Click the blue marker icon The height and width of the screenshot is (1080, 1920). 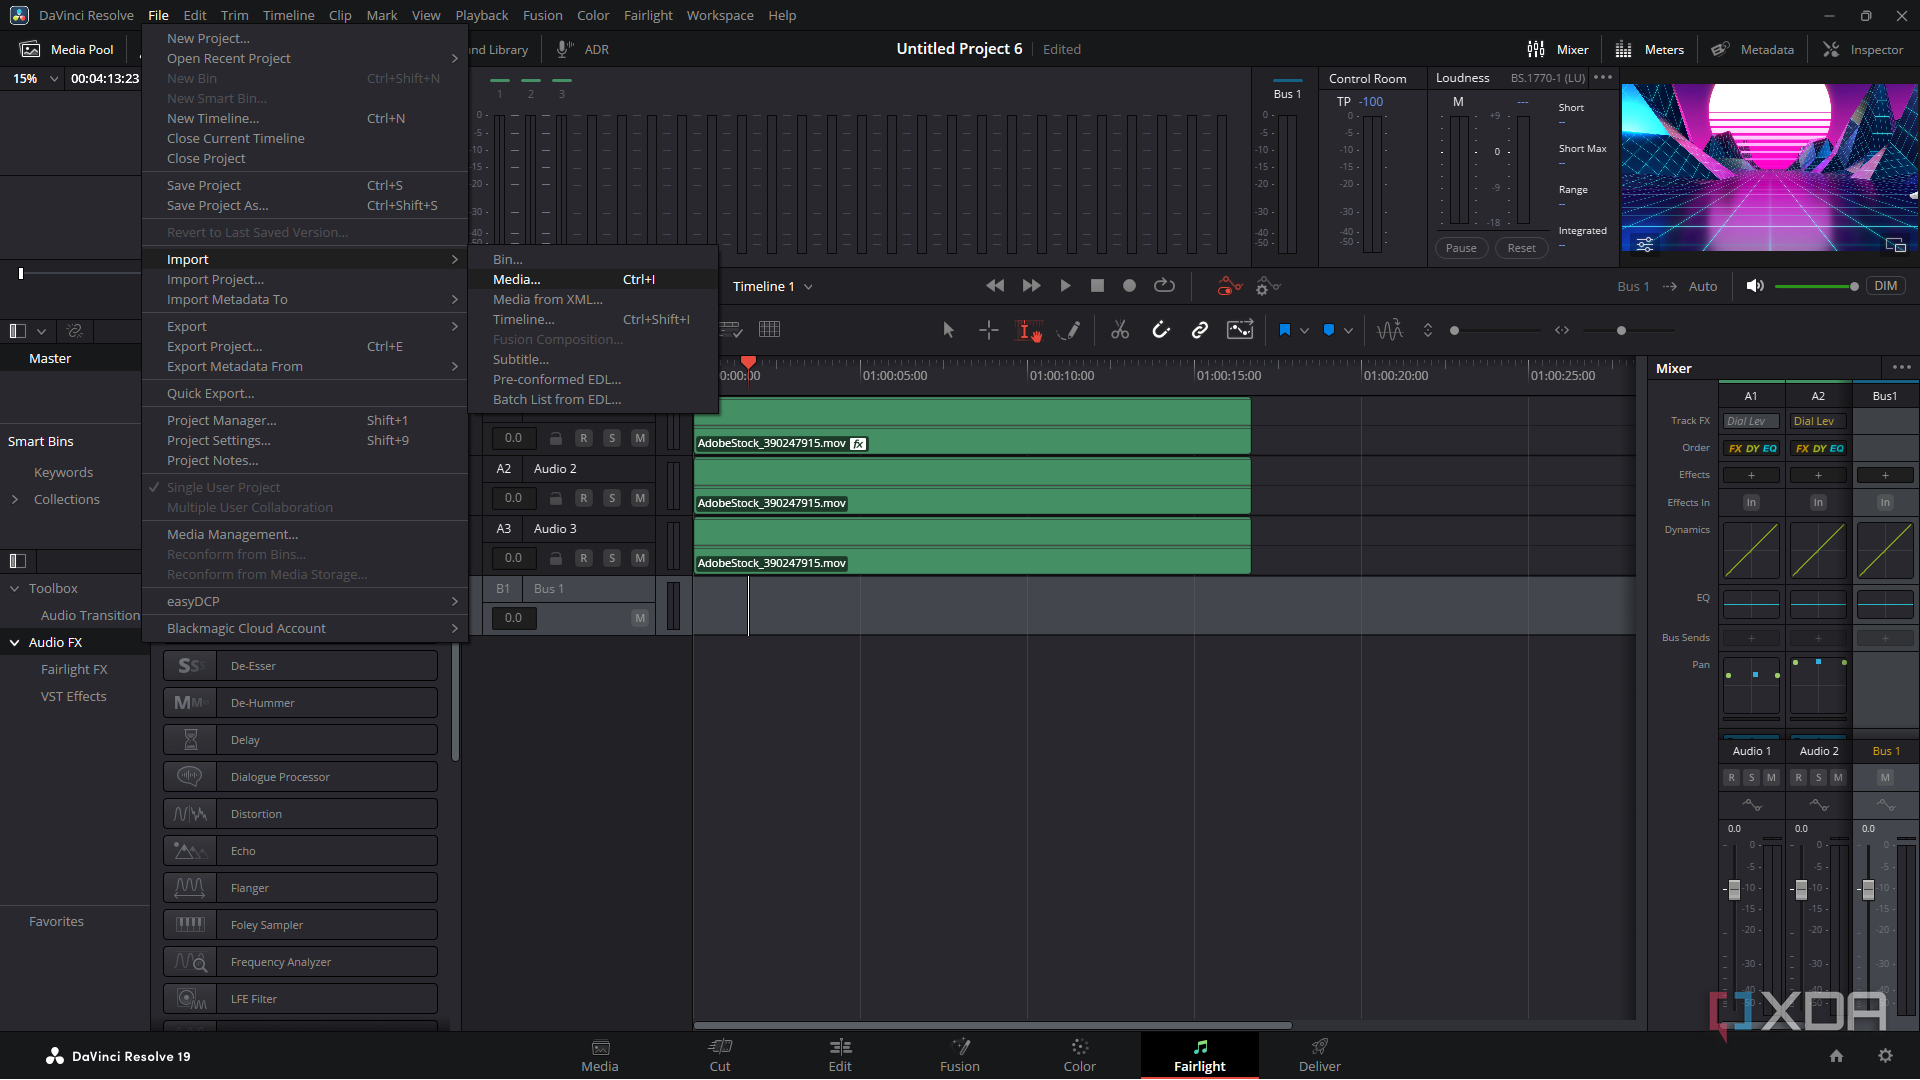[1329, 330]
